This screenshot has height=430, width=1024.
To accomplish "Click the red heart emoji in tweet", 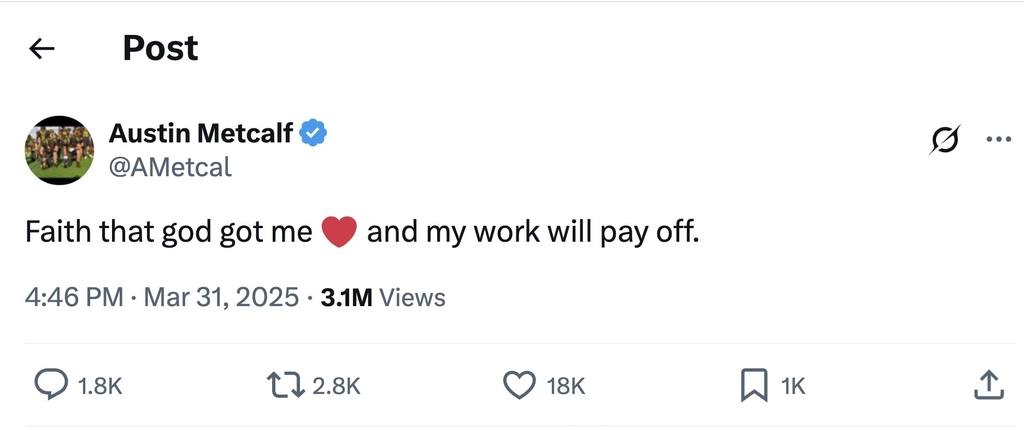I will [x=340, y=232].
